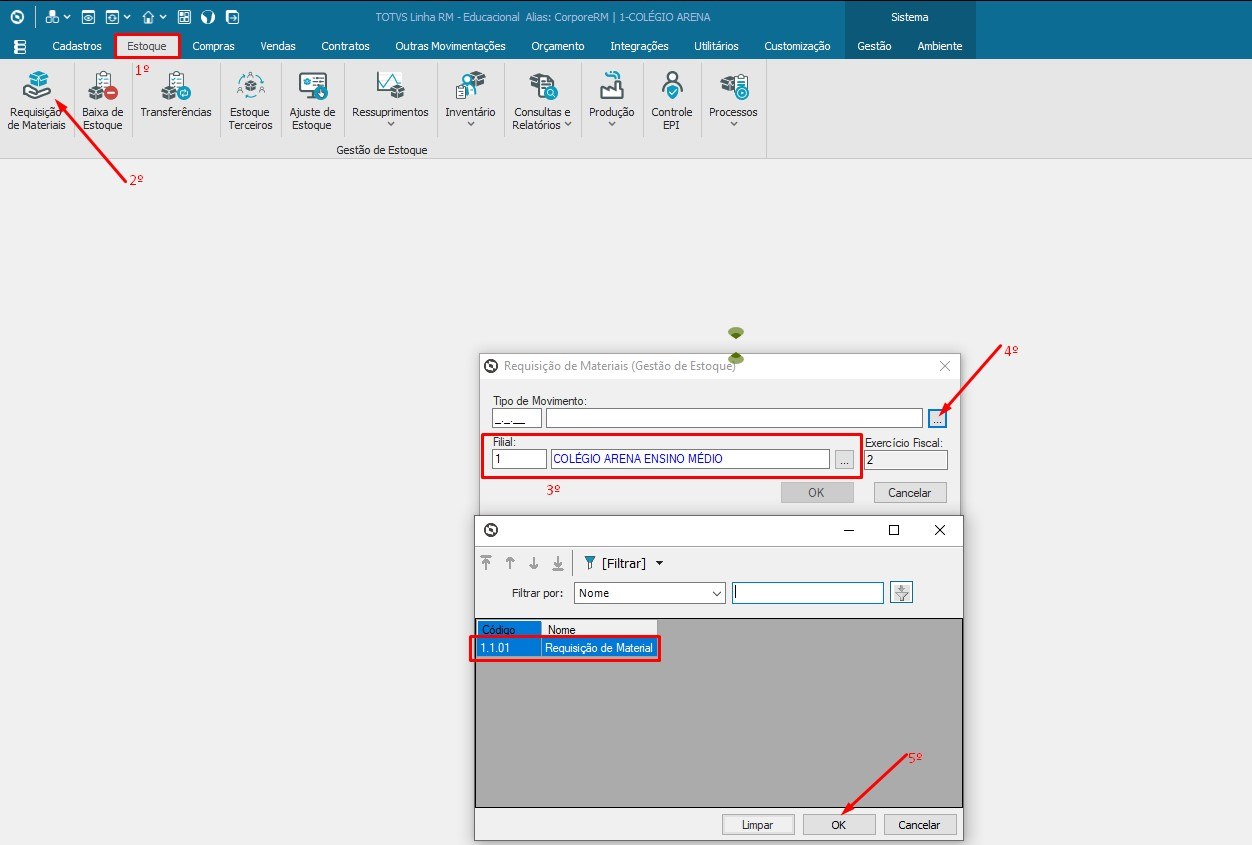
Task: Switch to the Compras ribbon tab
Action: click(x=213, y=46)
